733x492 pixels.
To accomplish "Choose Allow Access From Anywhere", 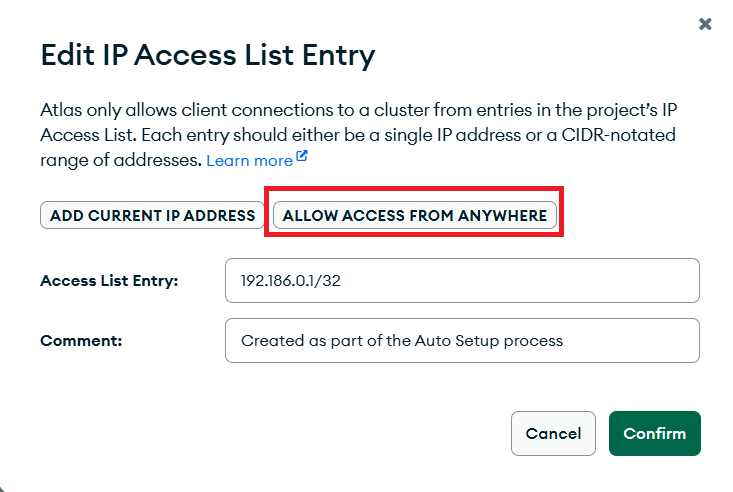I will click(415, 215).
